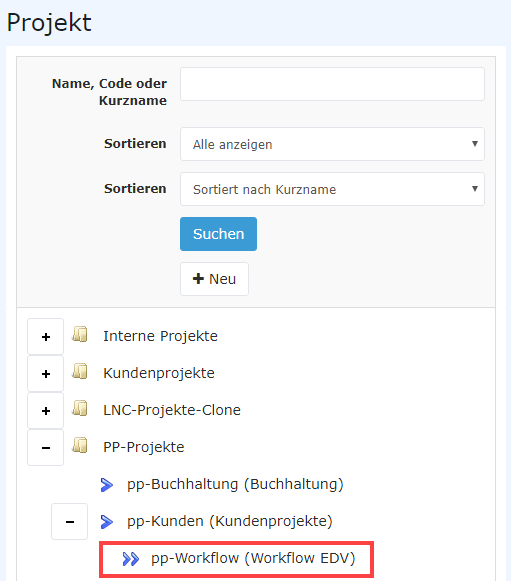Click the arrow icon beside pp-Kunden
Image resolution: width=511 pixels, height=581 pixels.
click(x=107, y=522)
